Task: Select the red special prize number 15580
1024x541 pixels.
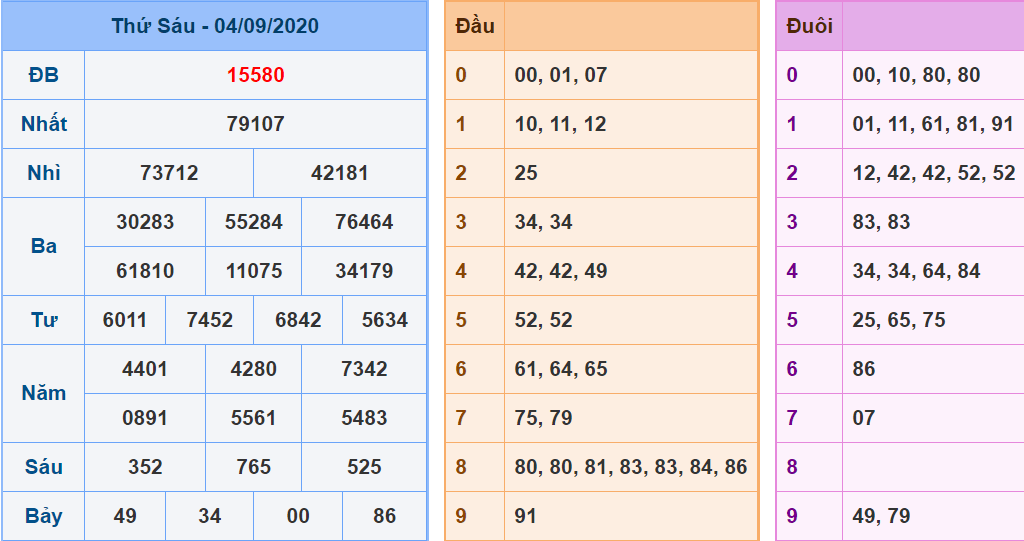Action: [255, 75]
